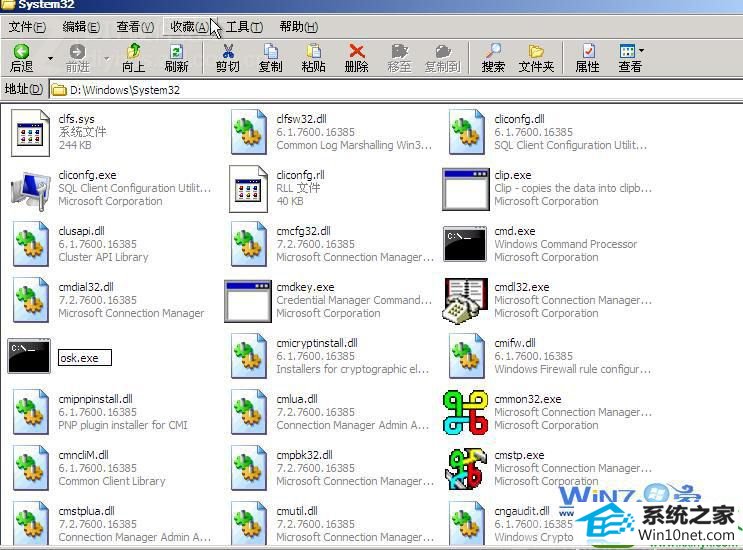Select the cmcfg32.dll file icon
The height and width of the screenshot is (550, 743).
(x=248, y=244)
